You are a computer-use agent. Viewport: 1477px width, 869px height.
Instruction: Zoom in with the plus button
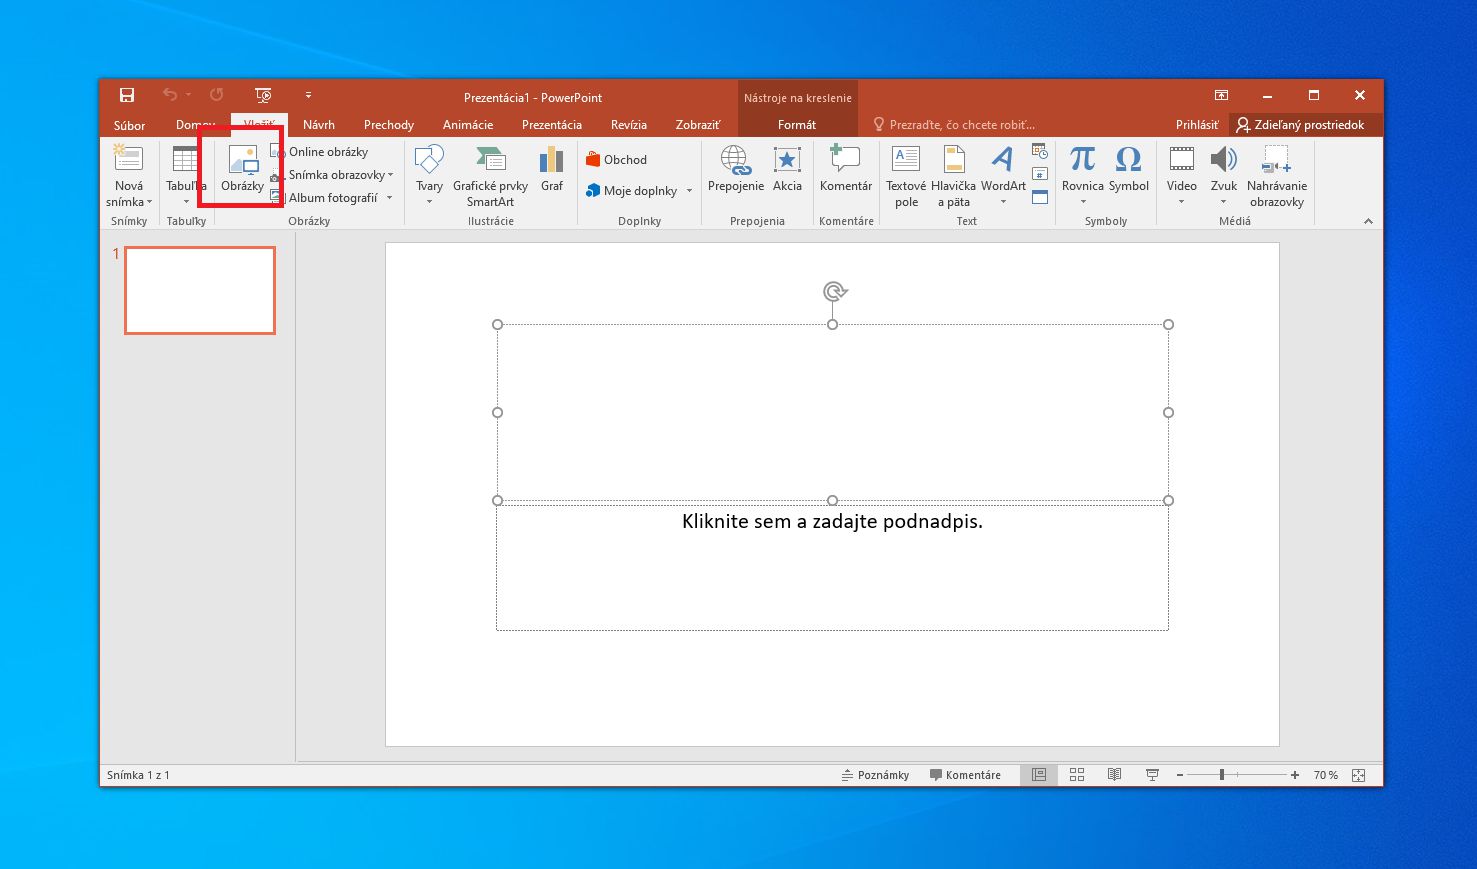(x=1295, y=775)
